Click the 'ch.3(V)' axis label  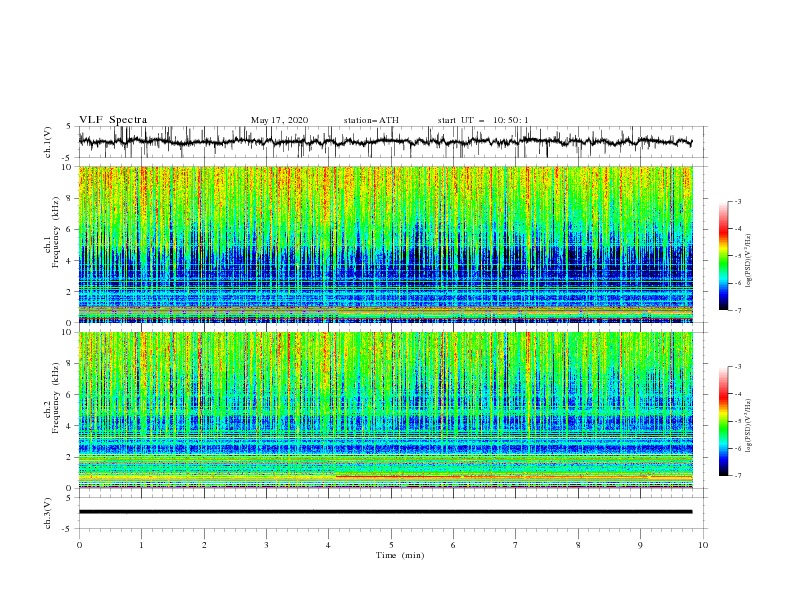click(x=48, y=513)
